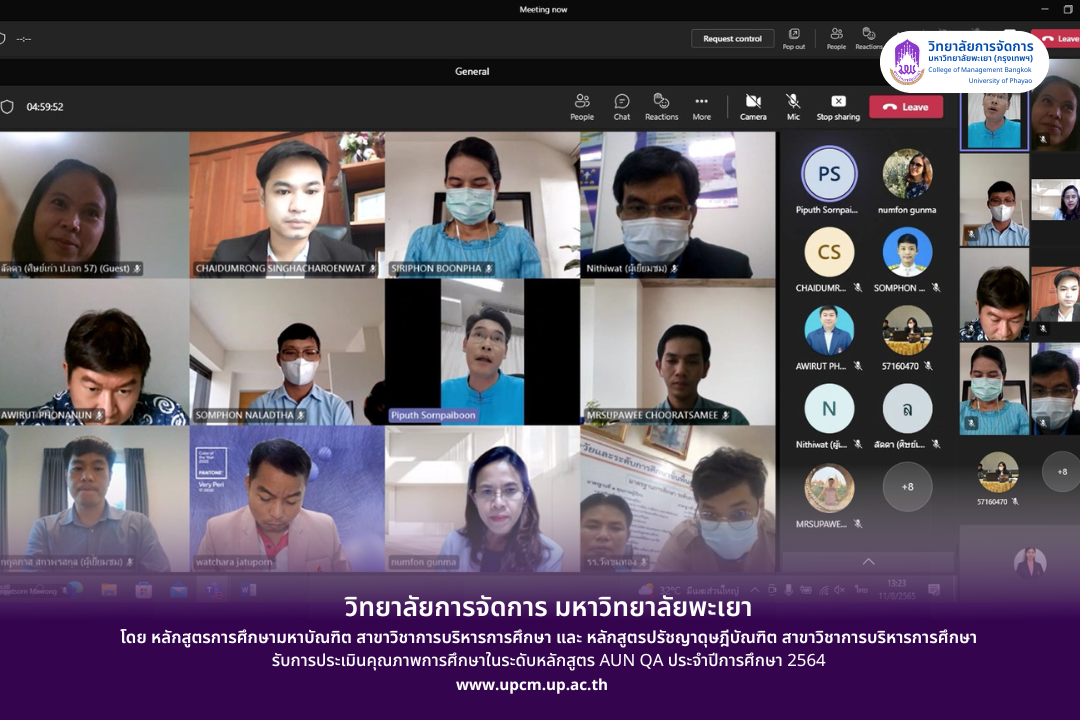Viewport: 1080px width, 720px height.
Task: Select the 04:59:52 meeting timer
Action: point(45,107)
